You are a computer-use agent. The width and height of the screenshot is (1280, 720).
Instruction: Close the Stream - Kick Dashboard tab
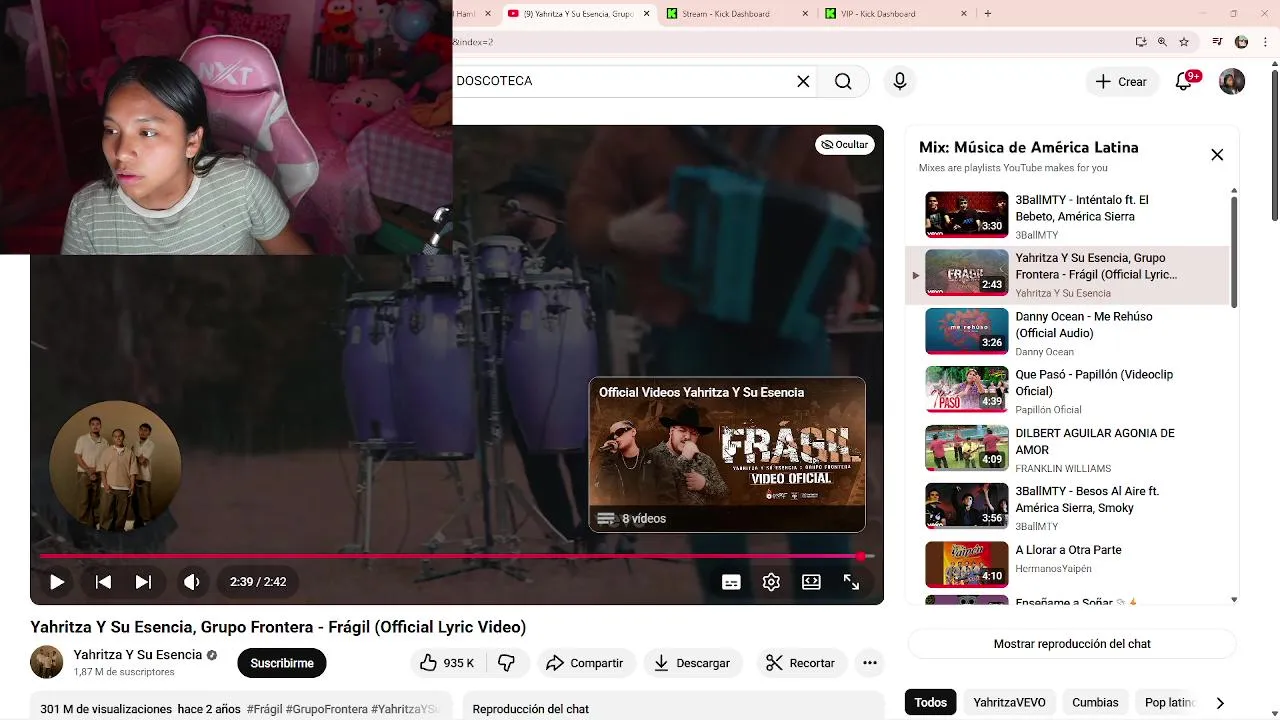click(x=804, y=14)
